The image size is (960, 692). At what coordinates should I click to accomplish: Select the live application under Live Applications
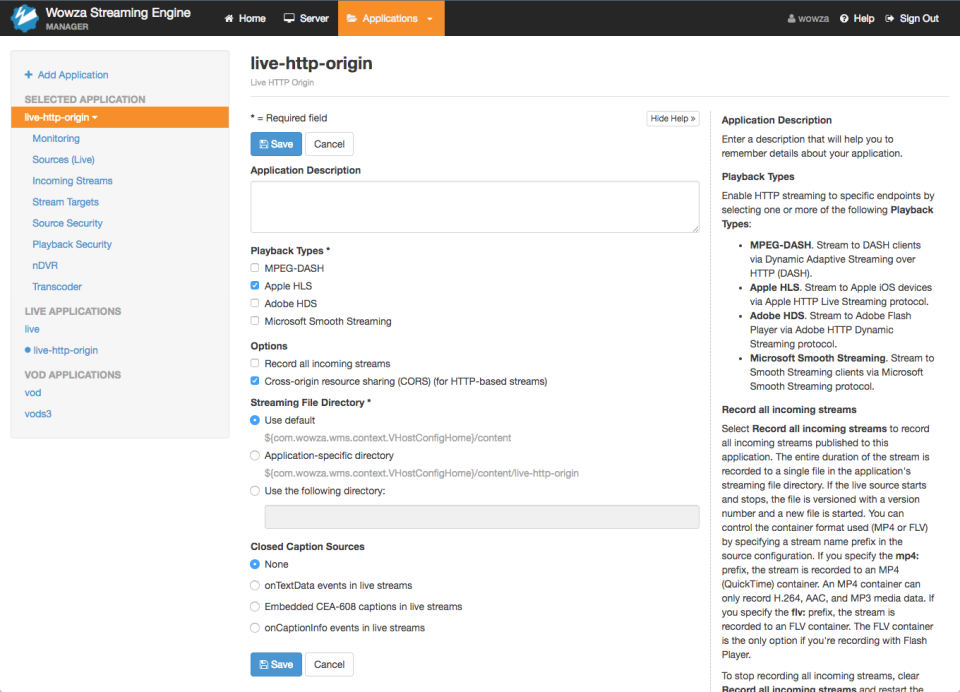(32, 329)
